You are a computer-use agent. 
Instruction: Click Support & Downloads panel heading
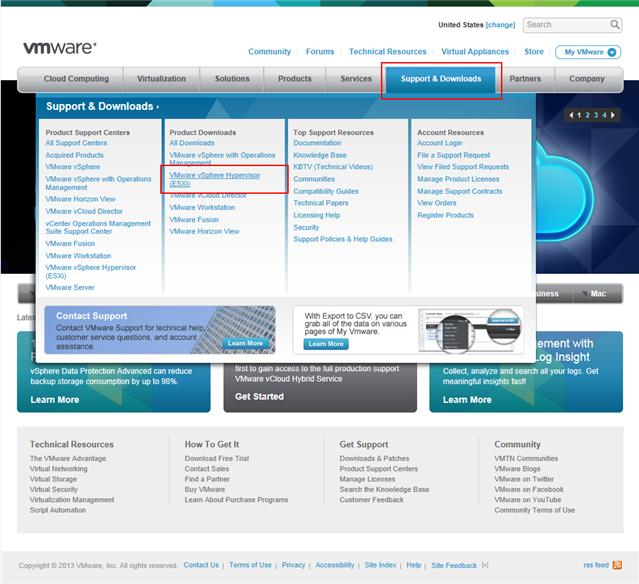[102, 106]
